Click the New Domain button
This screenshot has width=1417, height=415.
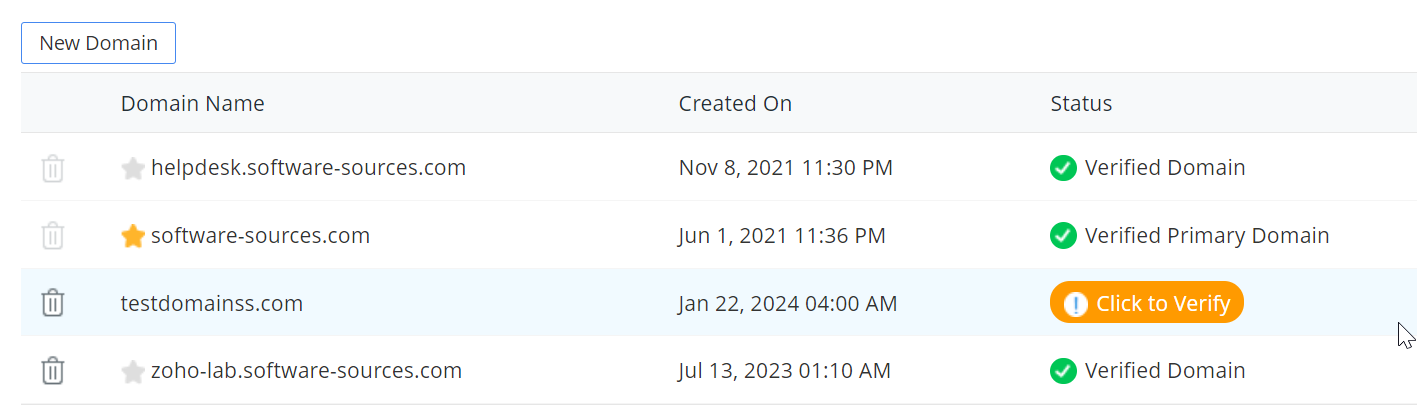coord(98,44)
